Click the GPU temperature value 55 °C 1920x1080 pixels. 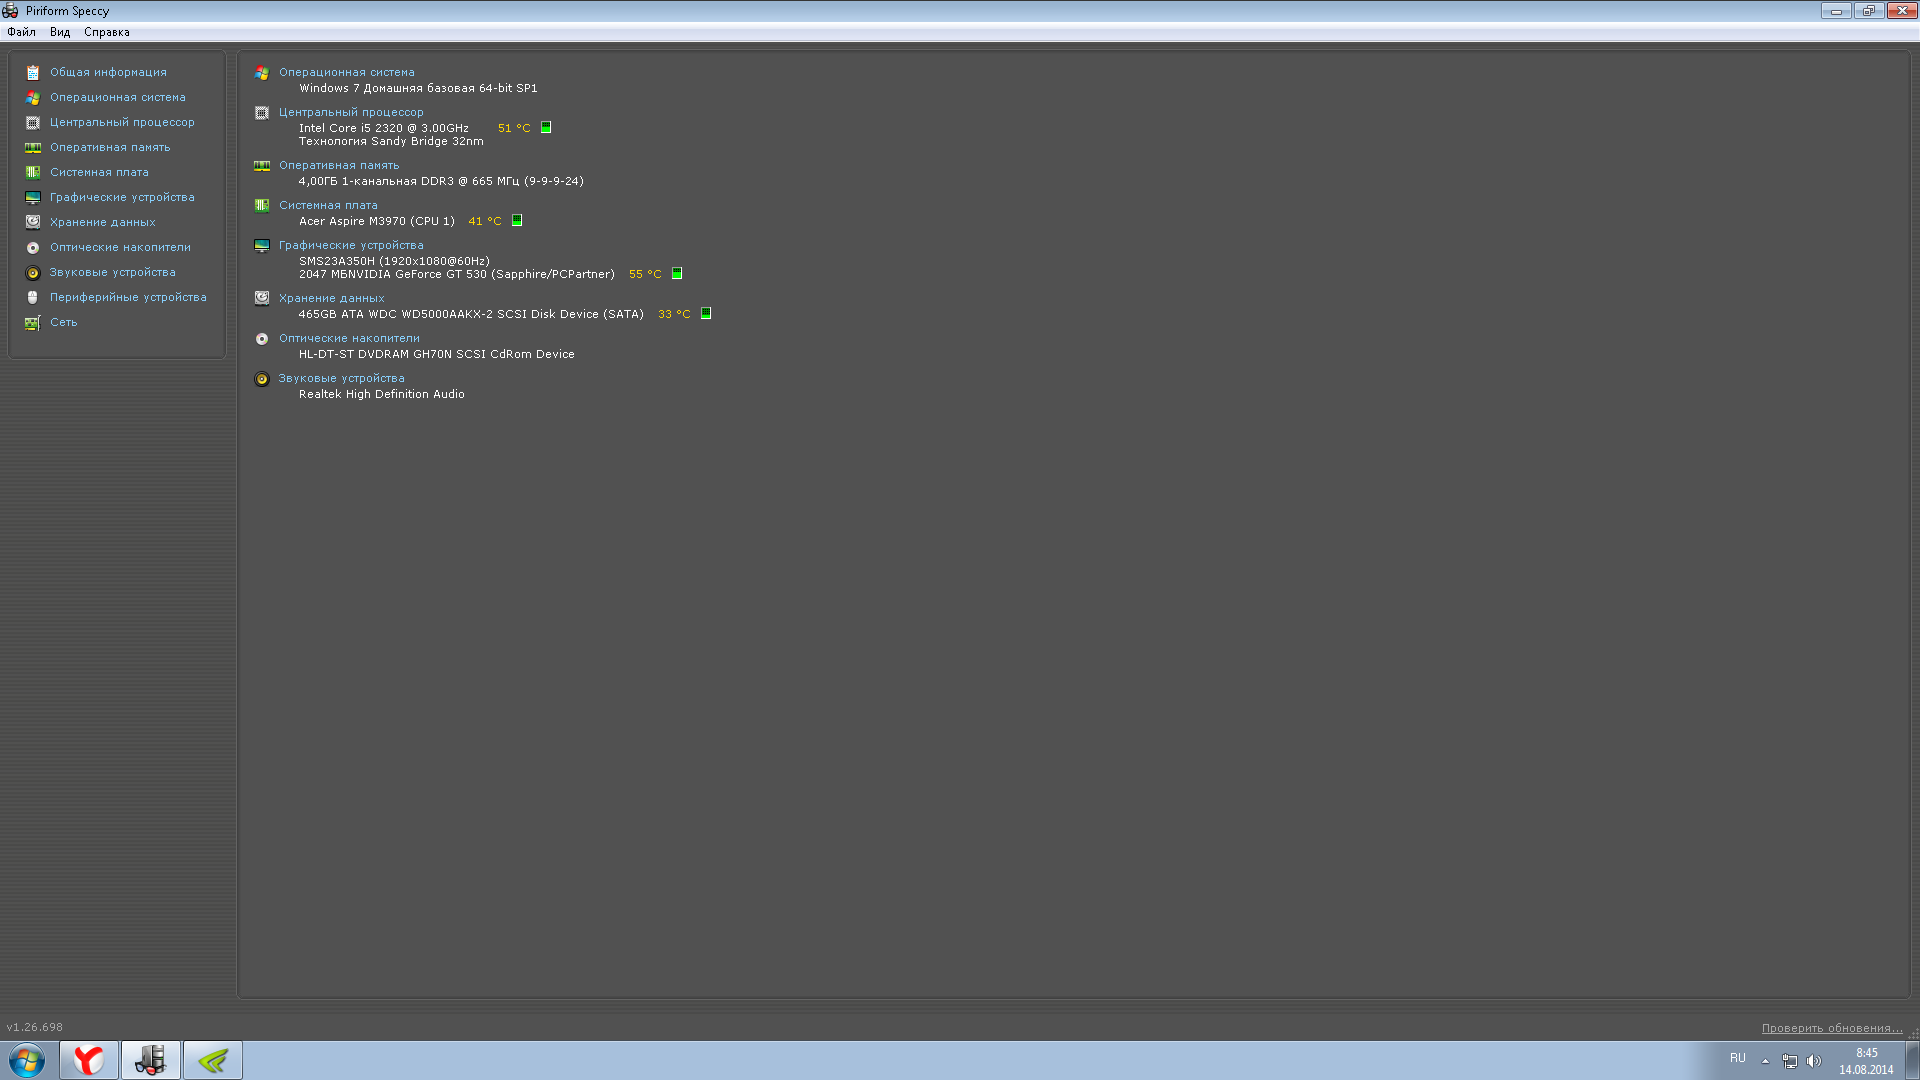tap(645, 274)
